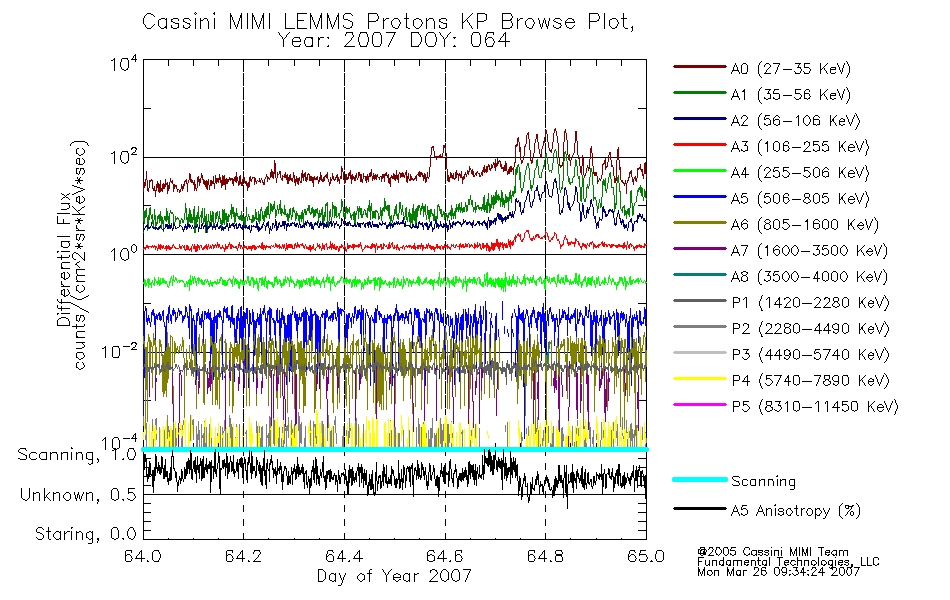Click the lime green A4 legend line
The image size is (950, 600).
pos(700,171)
